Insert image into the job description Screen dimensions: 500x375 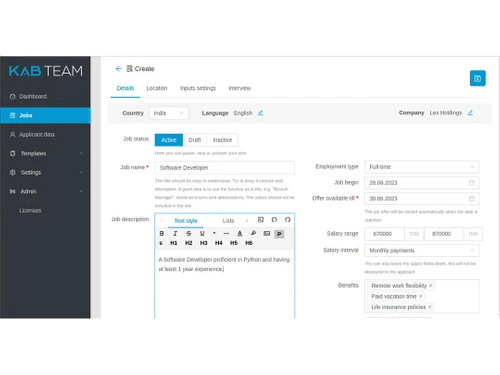point(266,234)
